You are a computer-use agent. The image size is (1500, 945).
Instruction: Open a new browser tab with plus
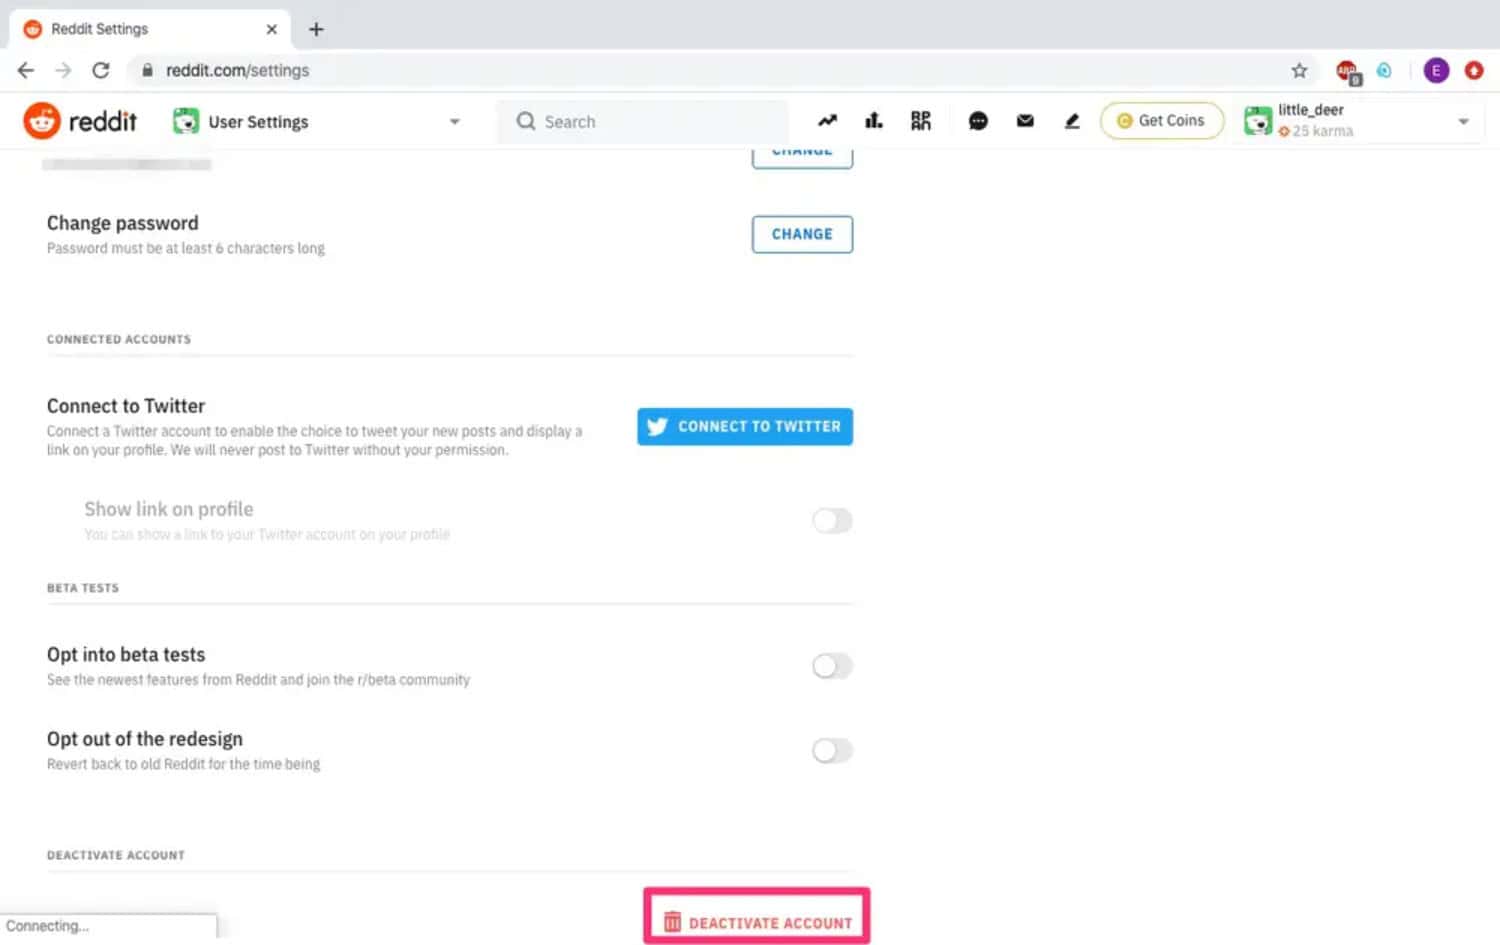tap(316, 29)
